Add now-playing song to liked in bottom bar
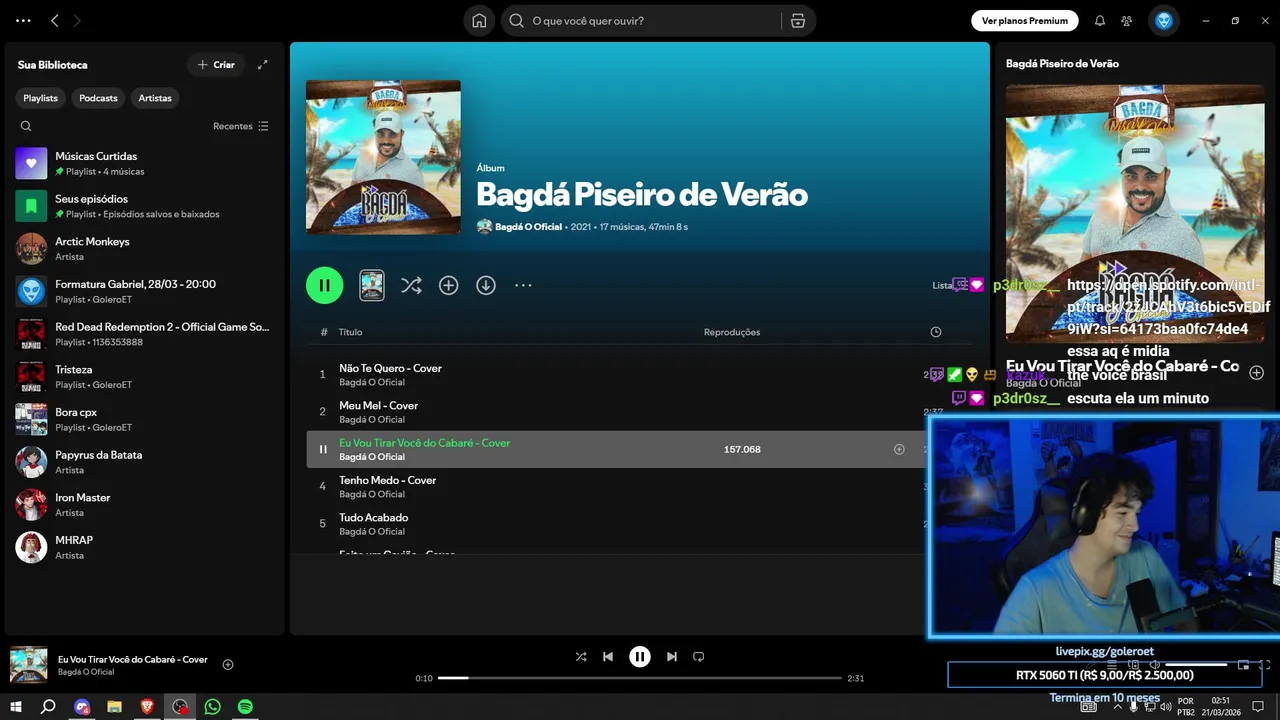 click(228, 665)
